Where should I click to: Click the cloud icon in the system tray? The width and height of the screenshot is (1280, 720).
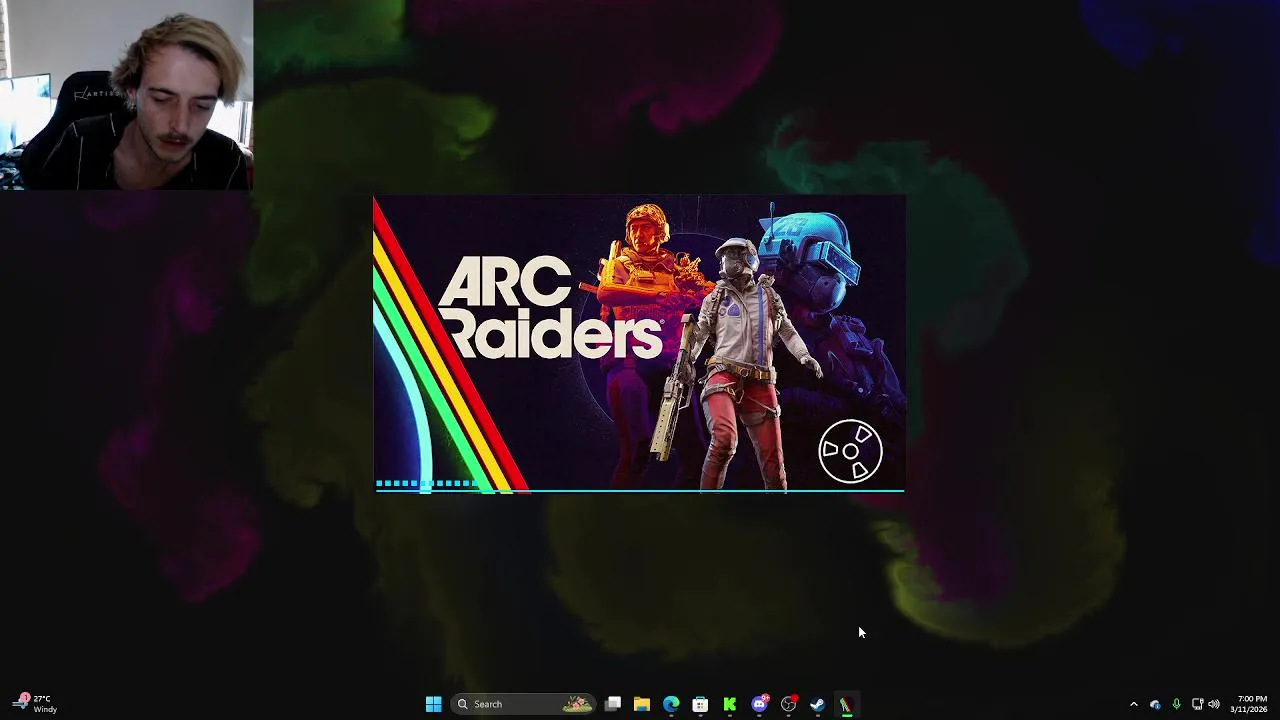click(x=1155, y=704)
